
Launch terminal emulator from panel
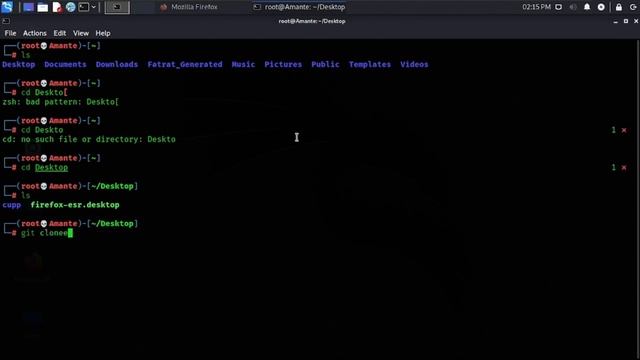pos(84,7)
